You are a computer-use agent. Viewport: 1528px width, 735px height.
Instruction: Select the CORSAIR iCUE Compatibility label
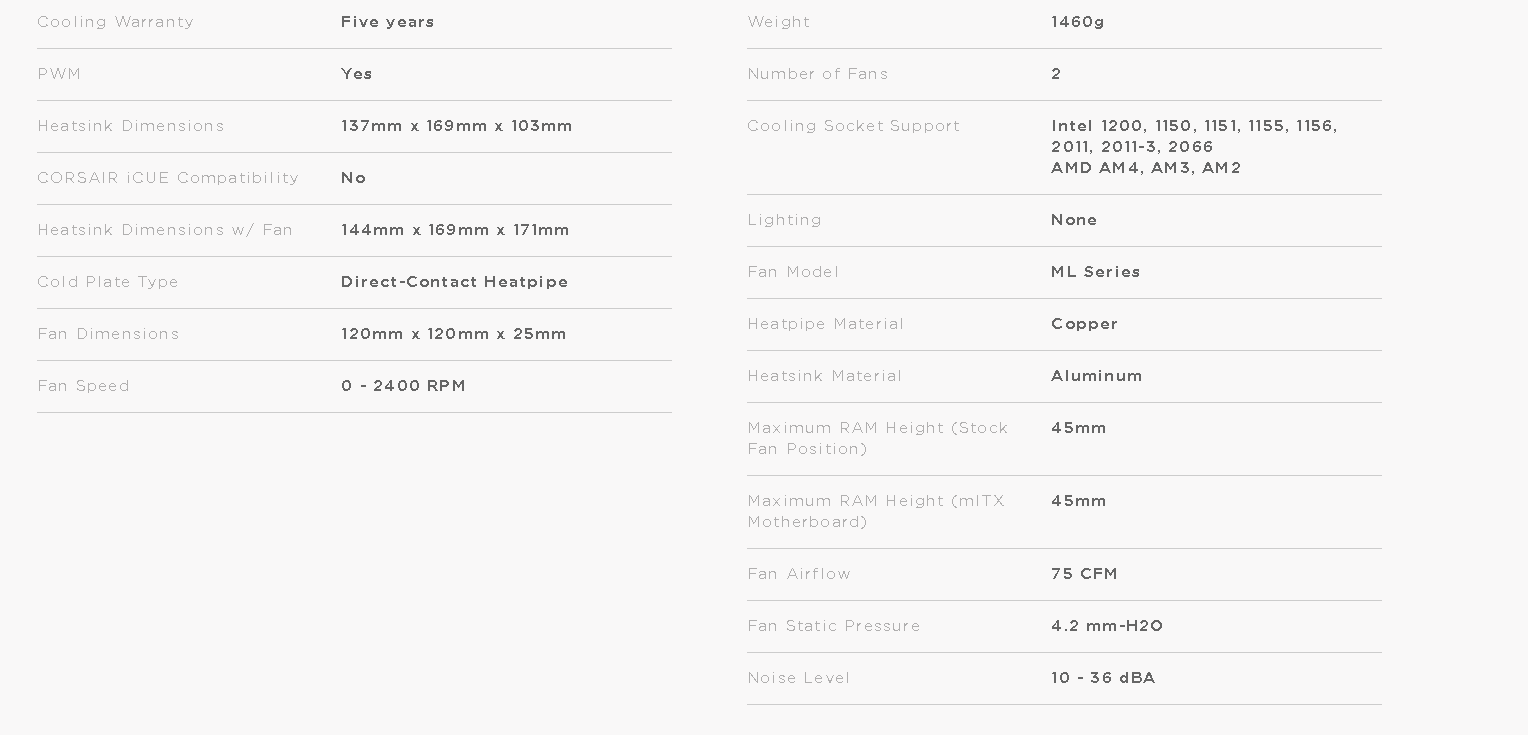[168, 178]
